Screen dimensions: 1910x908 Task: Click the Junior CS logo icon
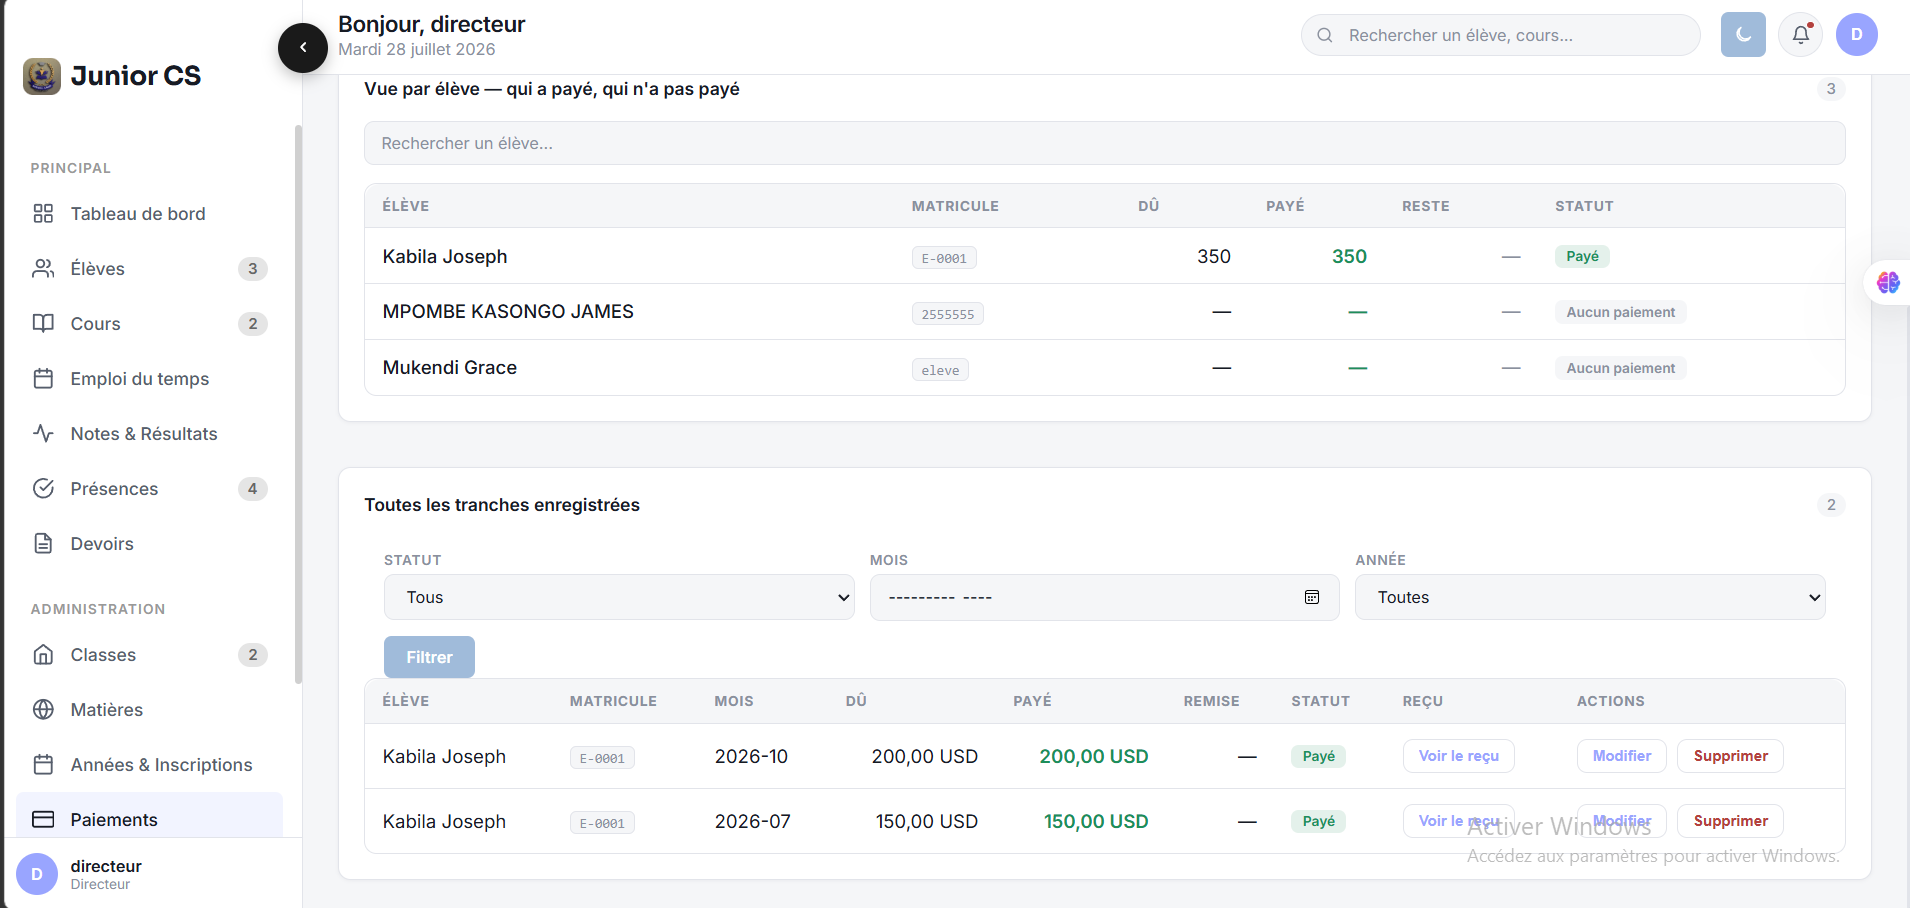[x=42, y=76]
